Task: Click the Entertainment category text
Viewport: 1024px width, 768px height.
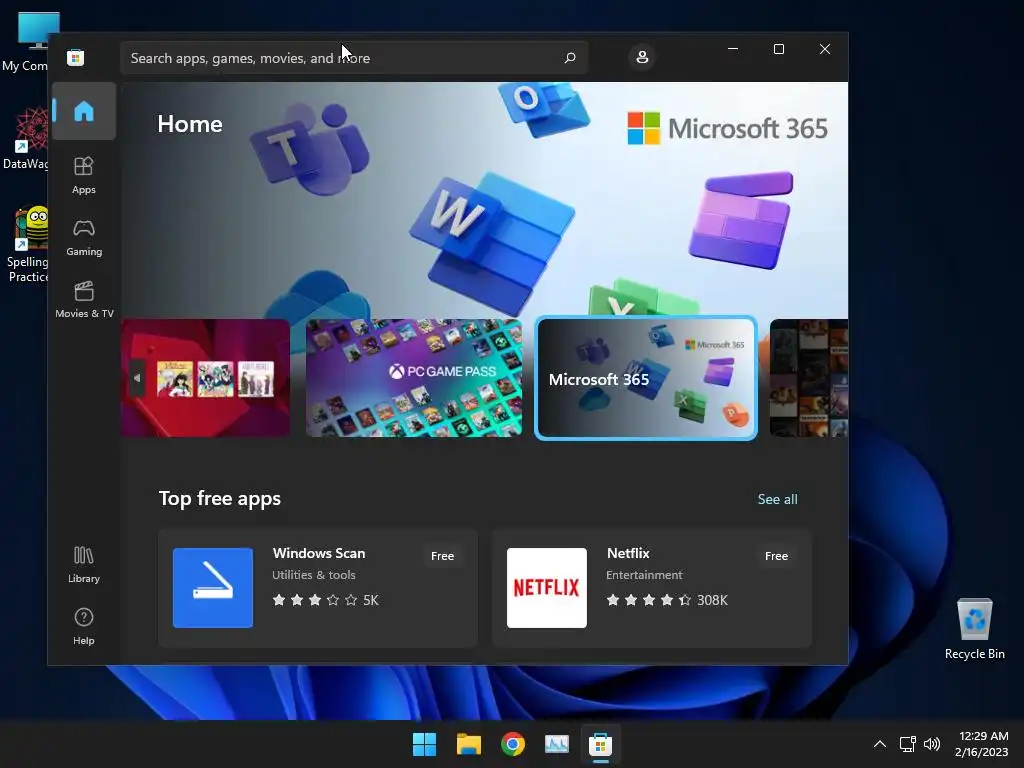Action: pyautogui.click(x=644, y=575)
